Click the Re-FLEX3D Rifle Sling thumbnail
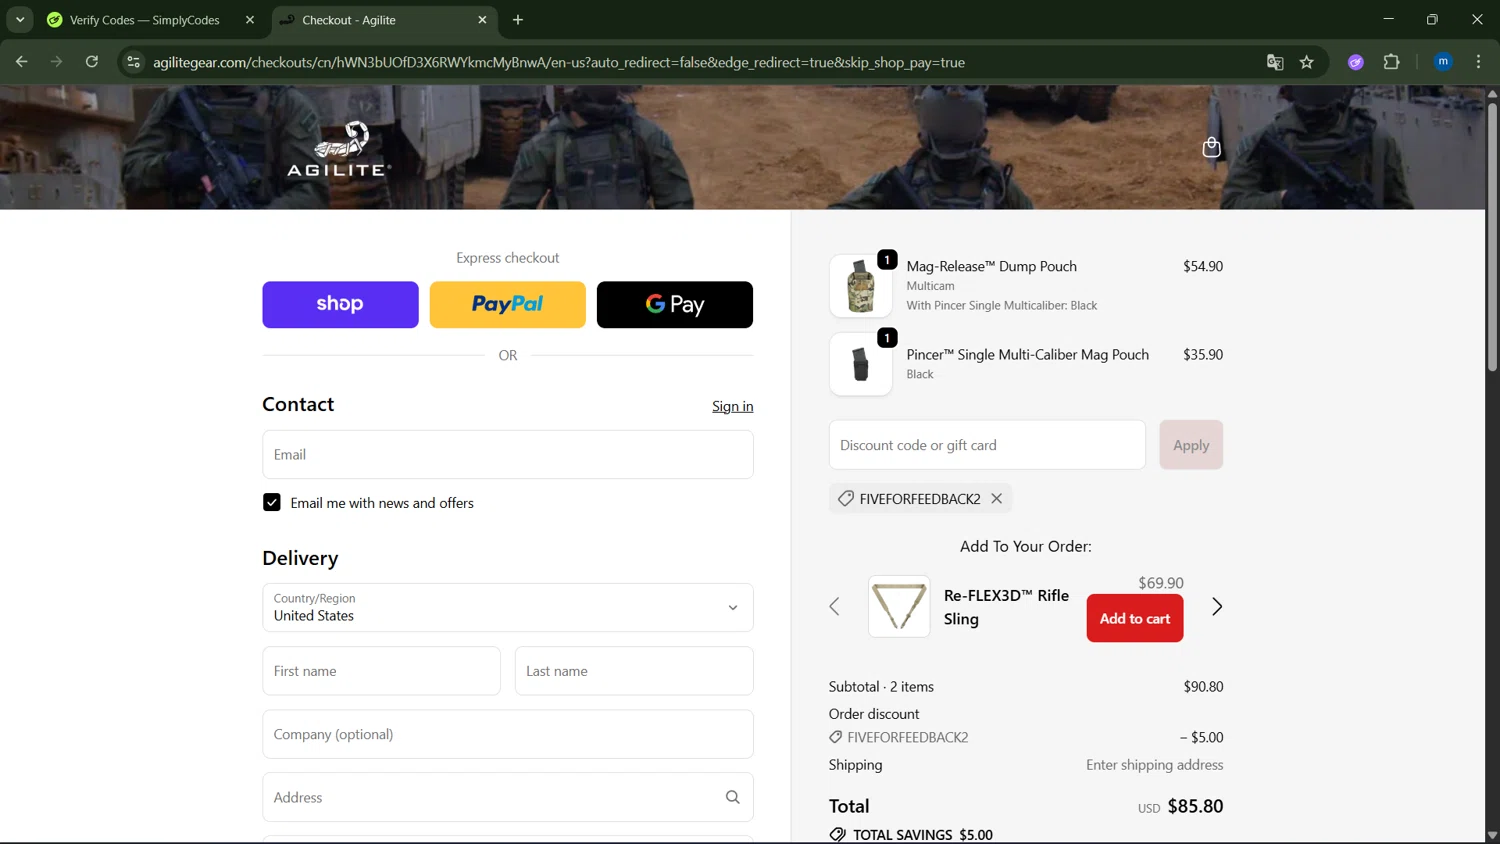The image size is (1500, 844). coord(899,606)
